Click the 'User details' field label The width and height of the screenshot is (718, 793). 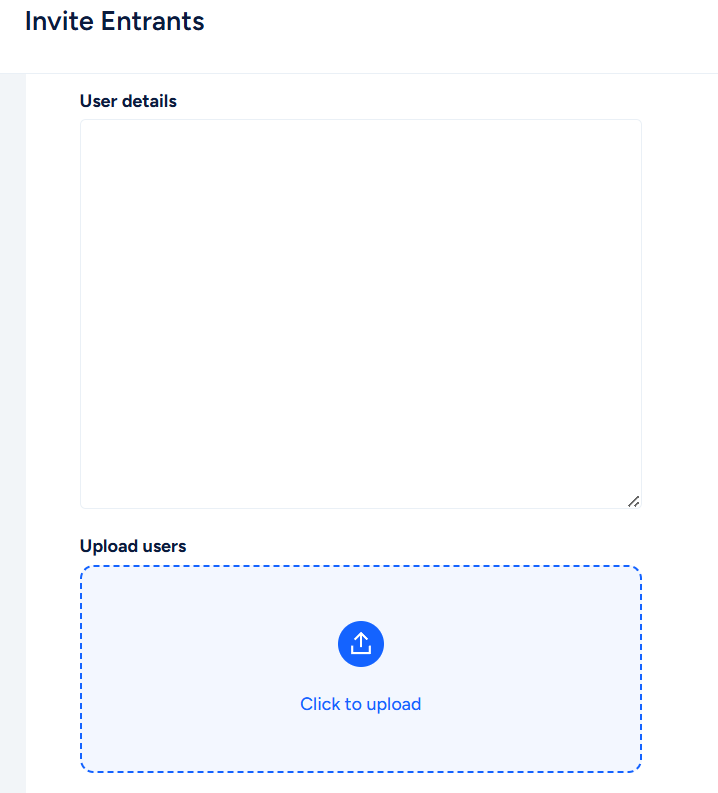point(128,101)
